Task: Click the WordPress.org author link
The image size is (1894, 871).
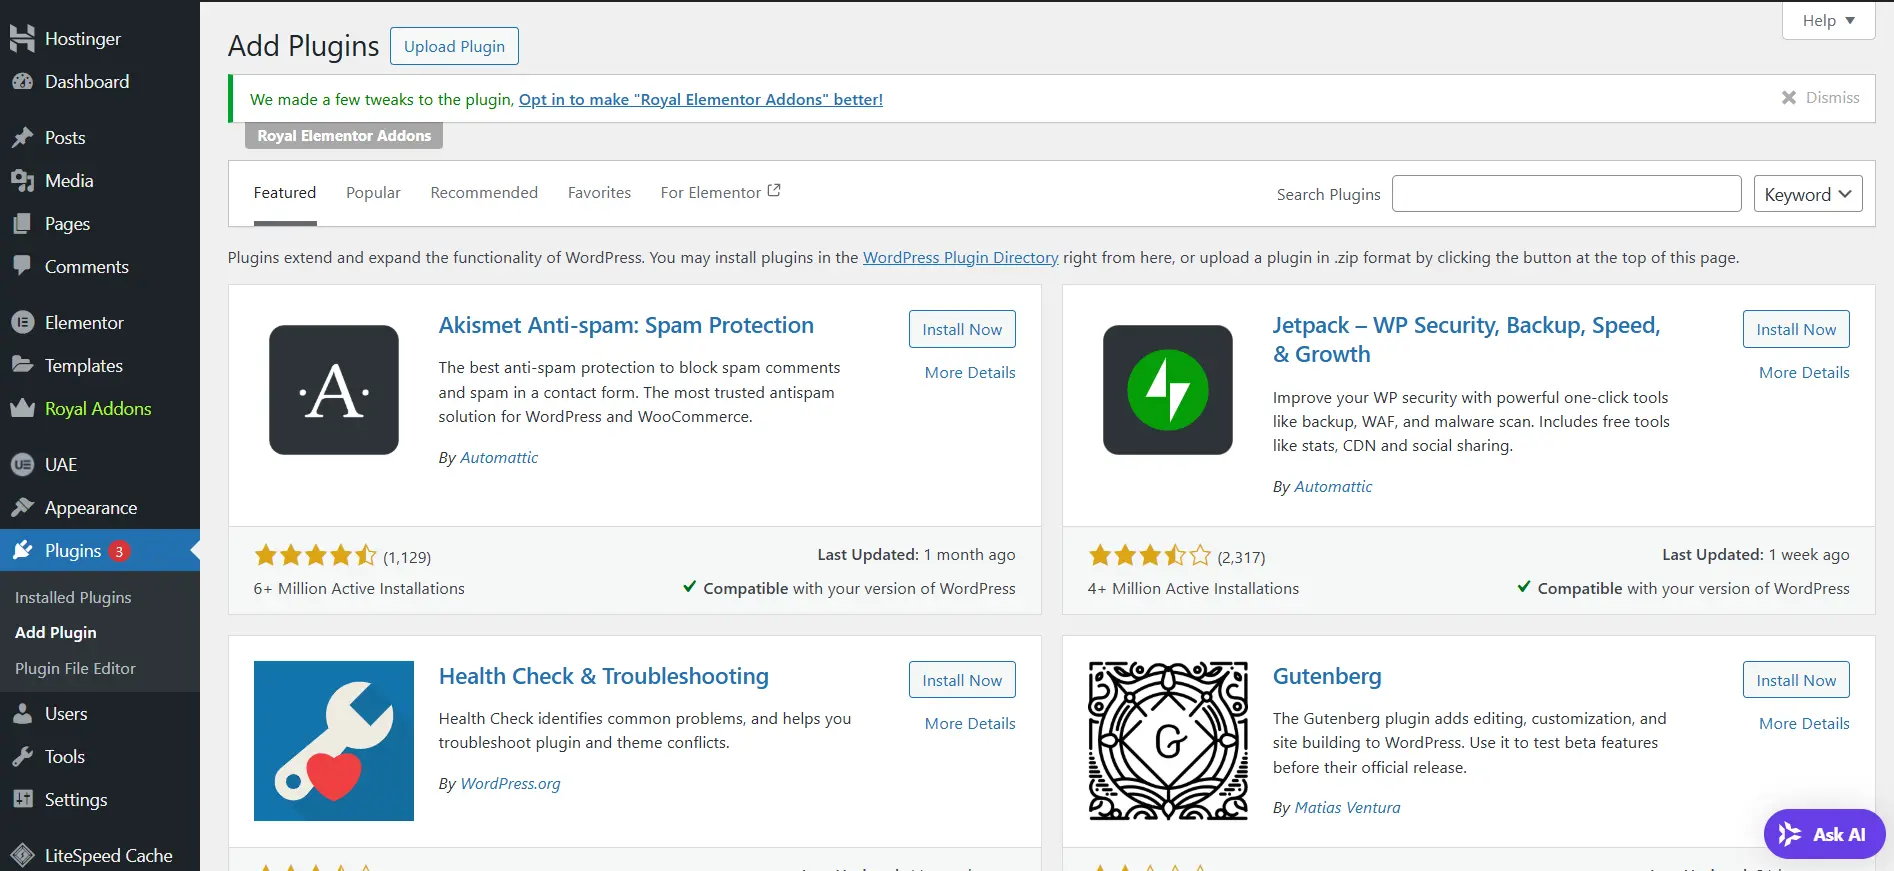Action: click(510, 783)
